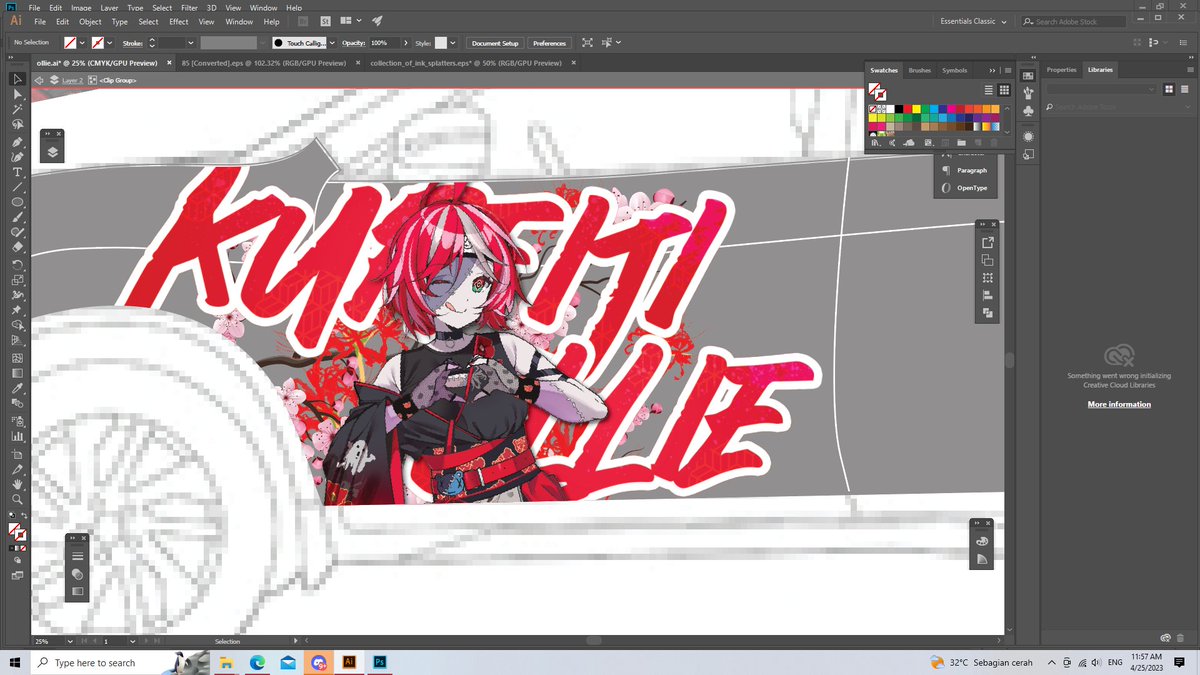The image size is (1200, 675).
Task: Expand the Opacity slider arrow
Action: click(405, 43)
